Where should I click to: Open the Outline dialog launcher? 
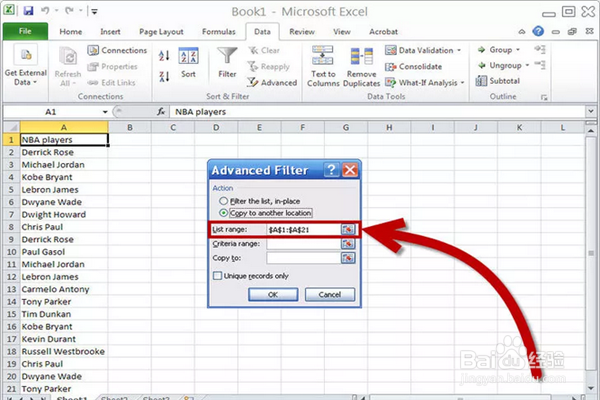click(544, 98)
